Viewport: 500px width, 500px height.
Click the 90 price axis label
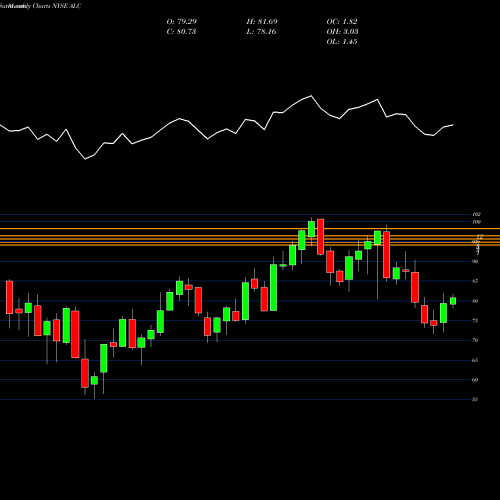click(475, 261)
